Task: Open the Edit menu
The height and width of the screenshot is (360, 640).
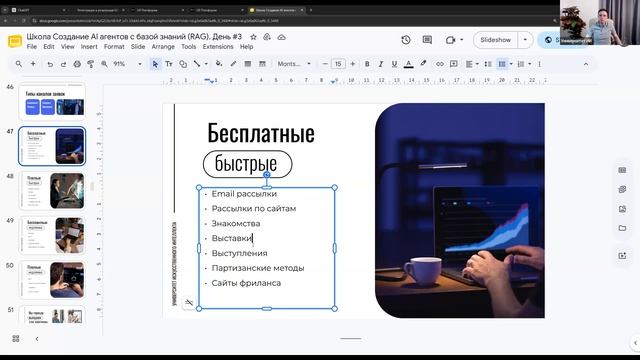Action: 49,47
